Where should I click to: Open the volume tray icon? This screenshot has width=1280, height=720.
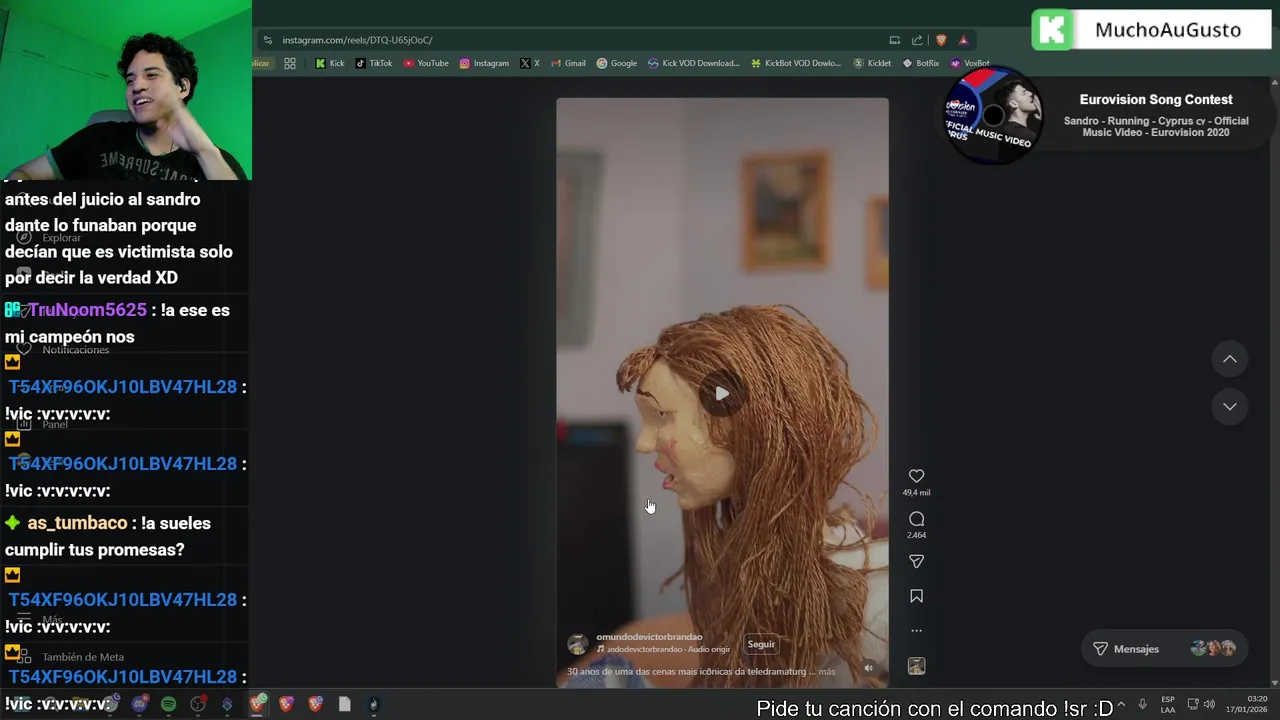coord(1209,704)
